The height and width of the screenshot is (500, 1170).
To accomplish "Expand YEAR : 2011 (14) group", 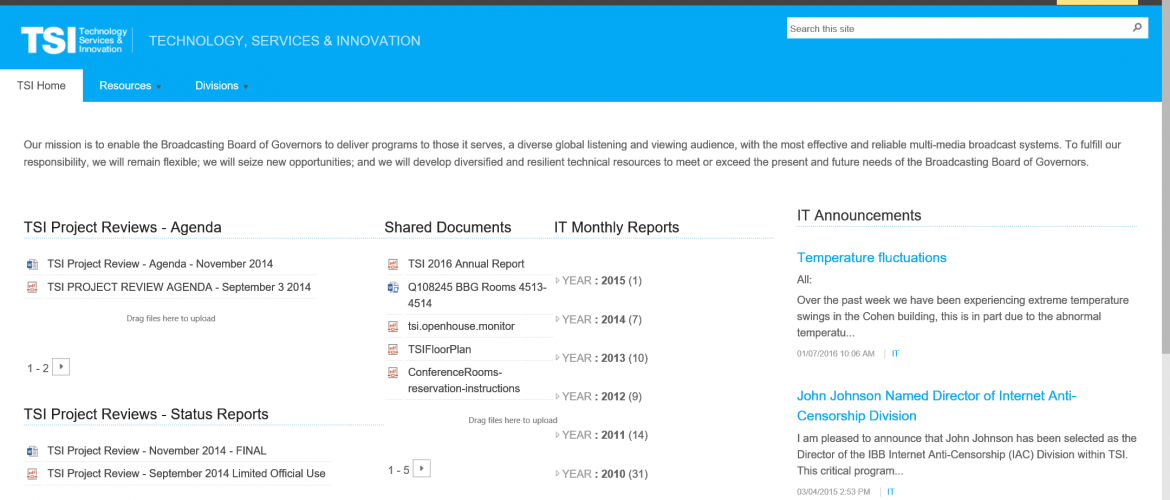I will (557, 435).
